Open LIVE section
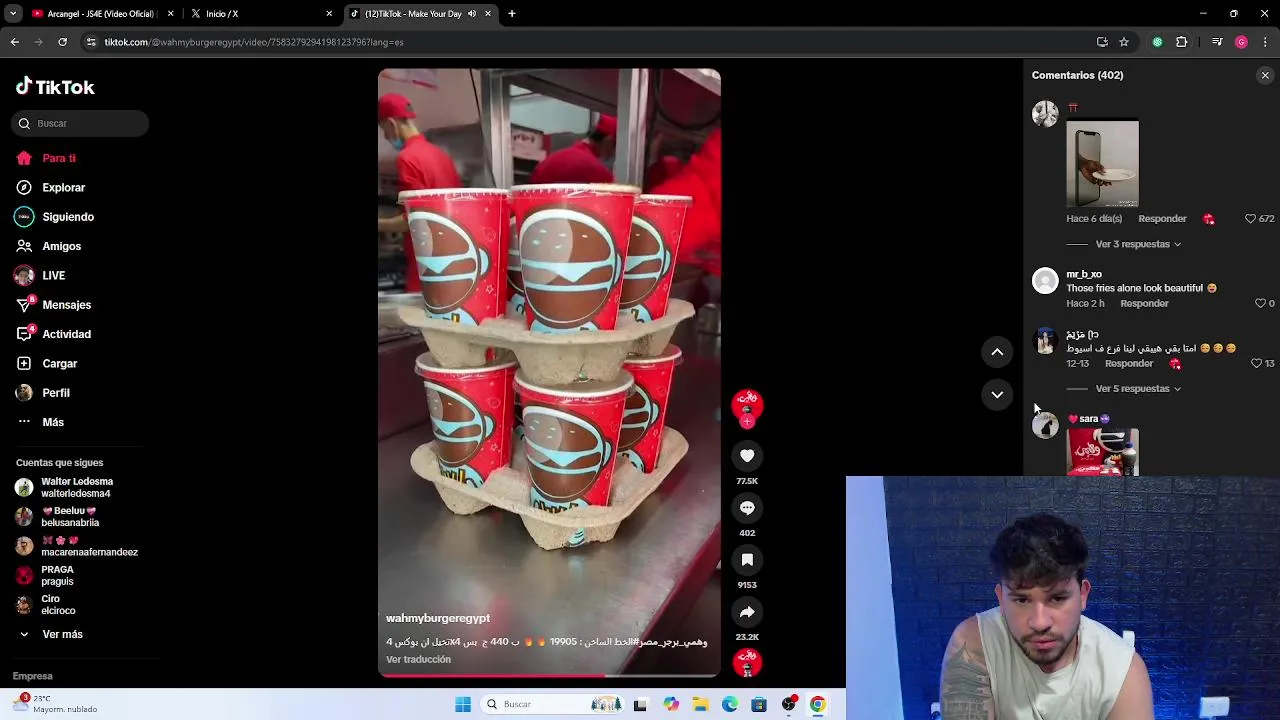Screen dimensions: 1280x720 (53, 275)
